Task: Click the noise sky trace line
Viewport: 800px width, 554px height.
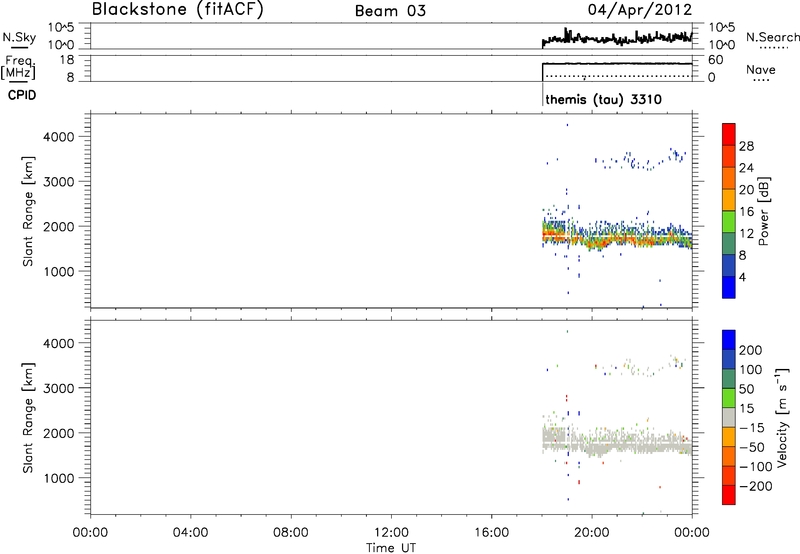Action: [617, 38]
